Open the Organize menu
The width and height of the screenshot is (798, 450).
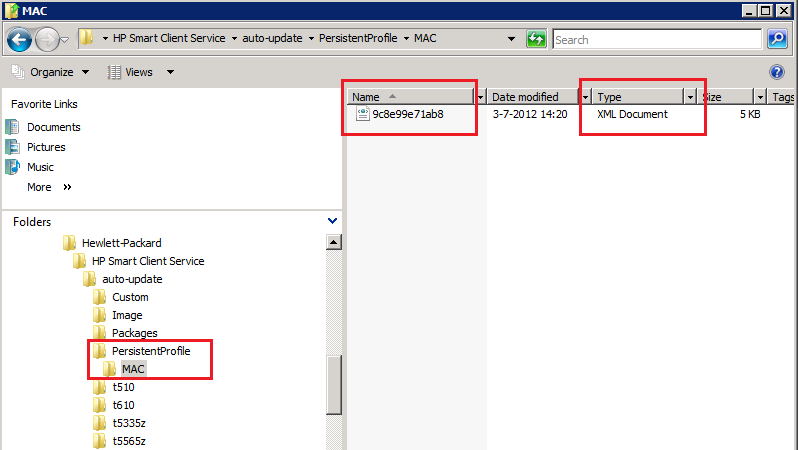[50, 72]
